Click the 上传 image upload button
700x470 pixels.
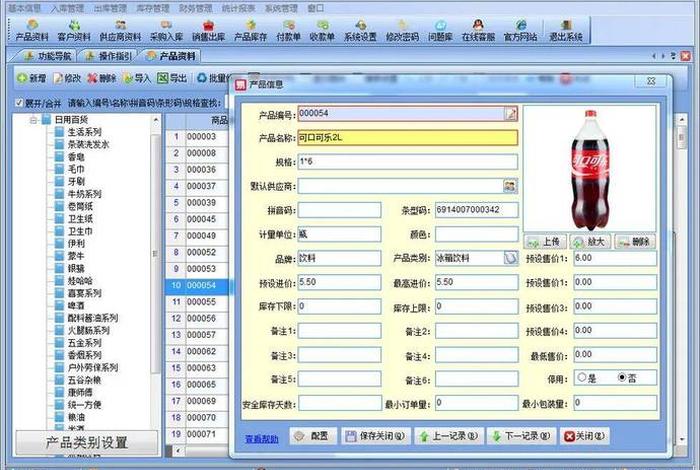[x=545, y=242]
